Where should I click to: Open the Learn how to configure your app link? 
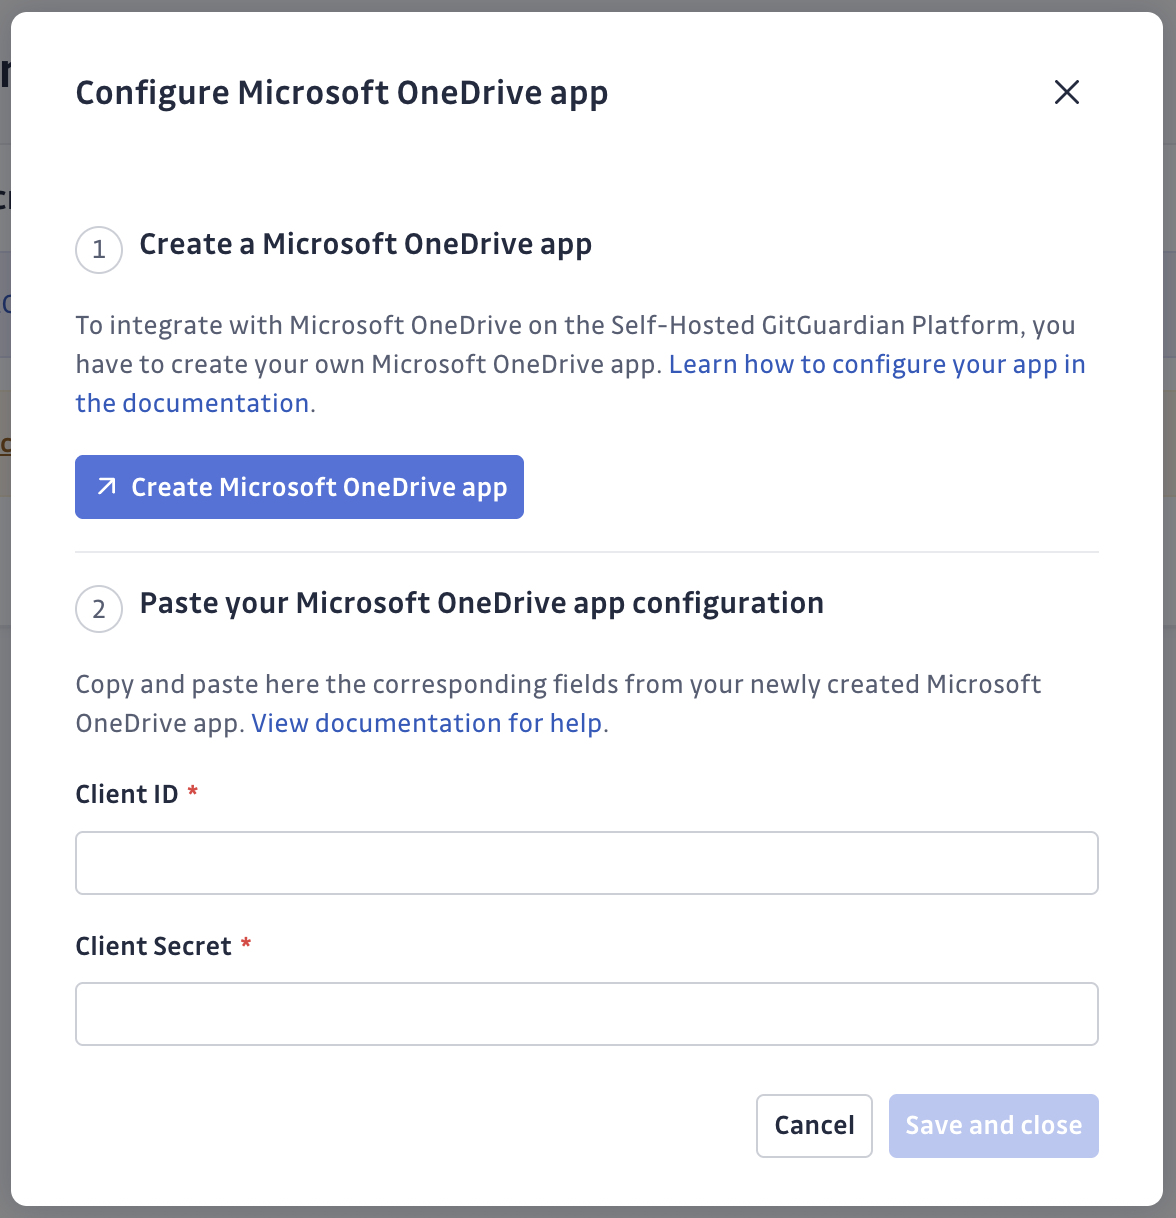coord(876,365)
